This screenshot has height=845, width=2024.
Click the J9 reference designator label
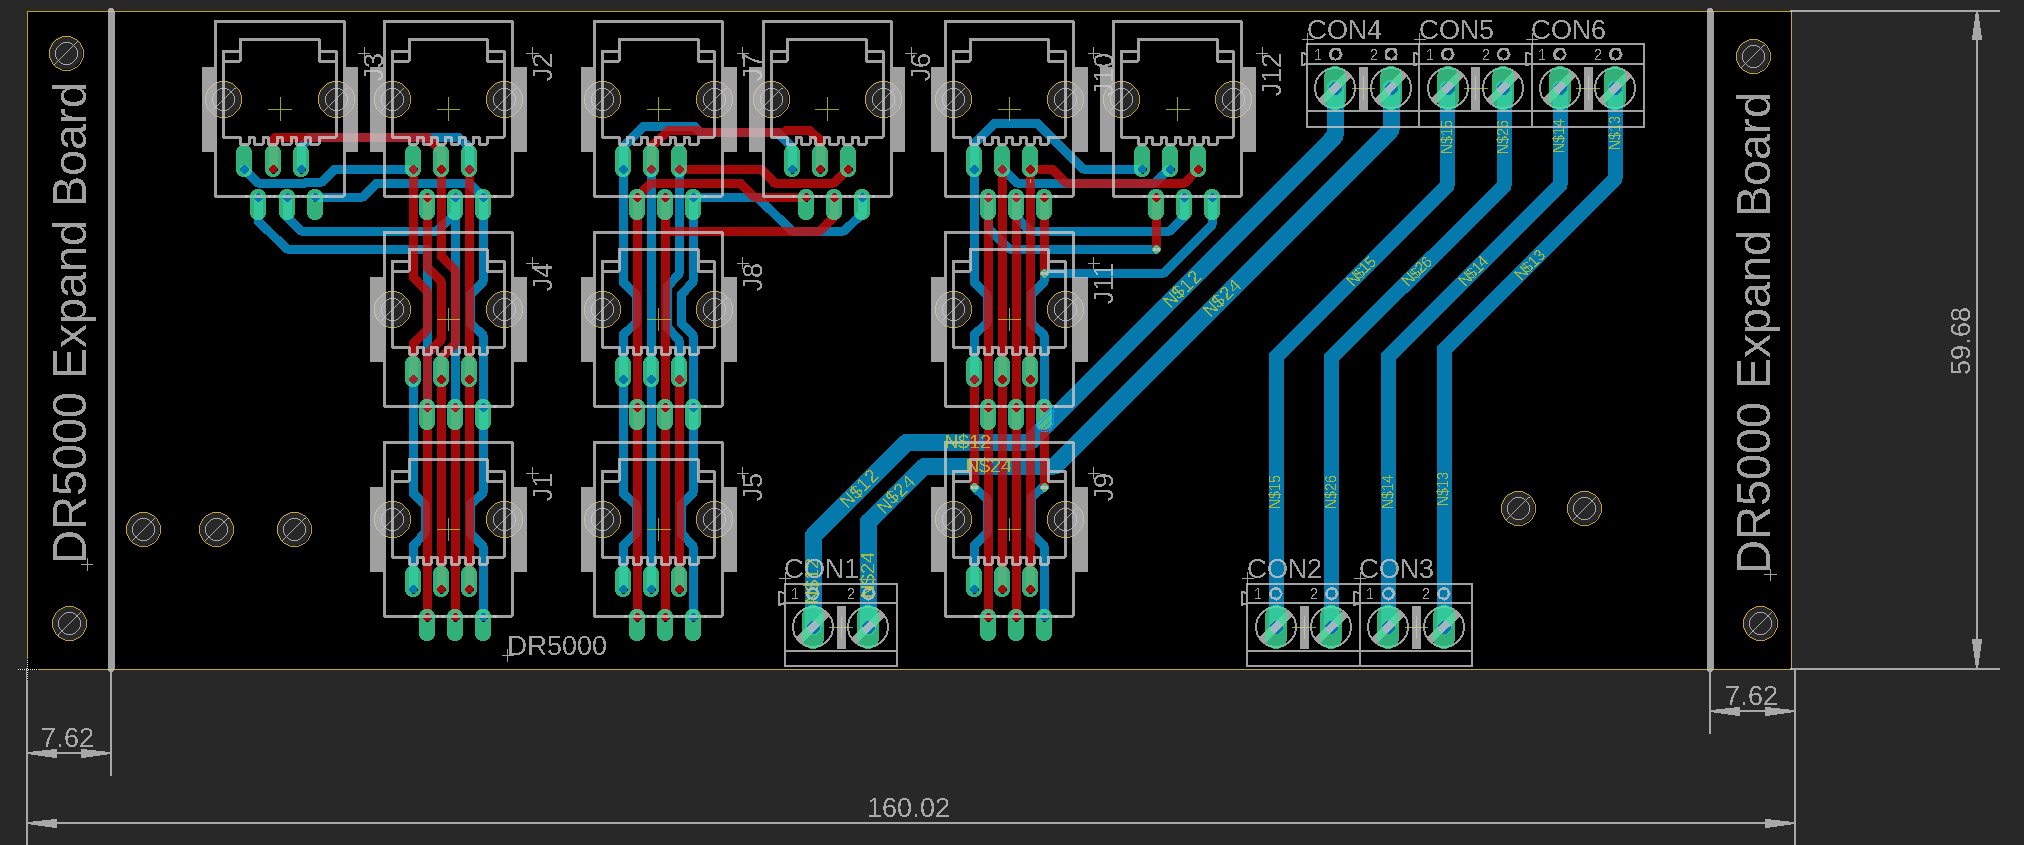pyautogui.click(x=1102, y=486)
